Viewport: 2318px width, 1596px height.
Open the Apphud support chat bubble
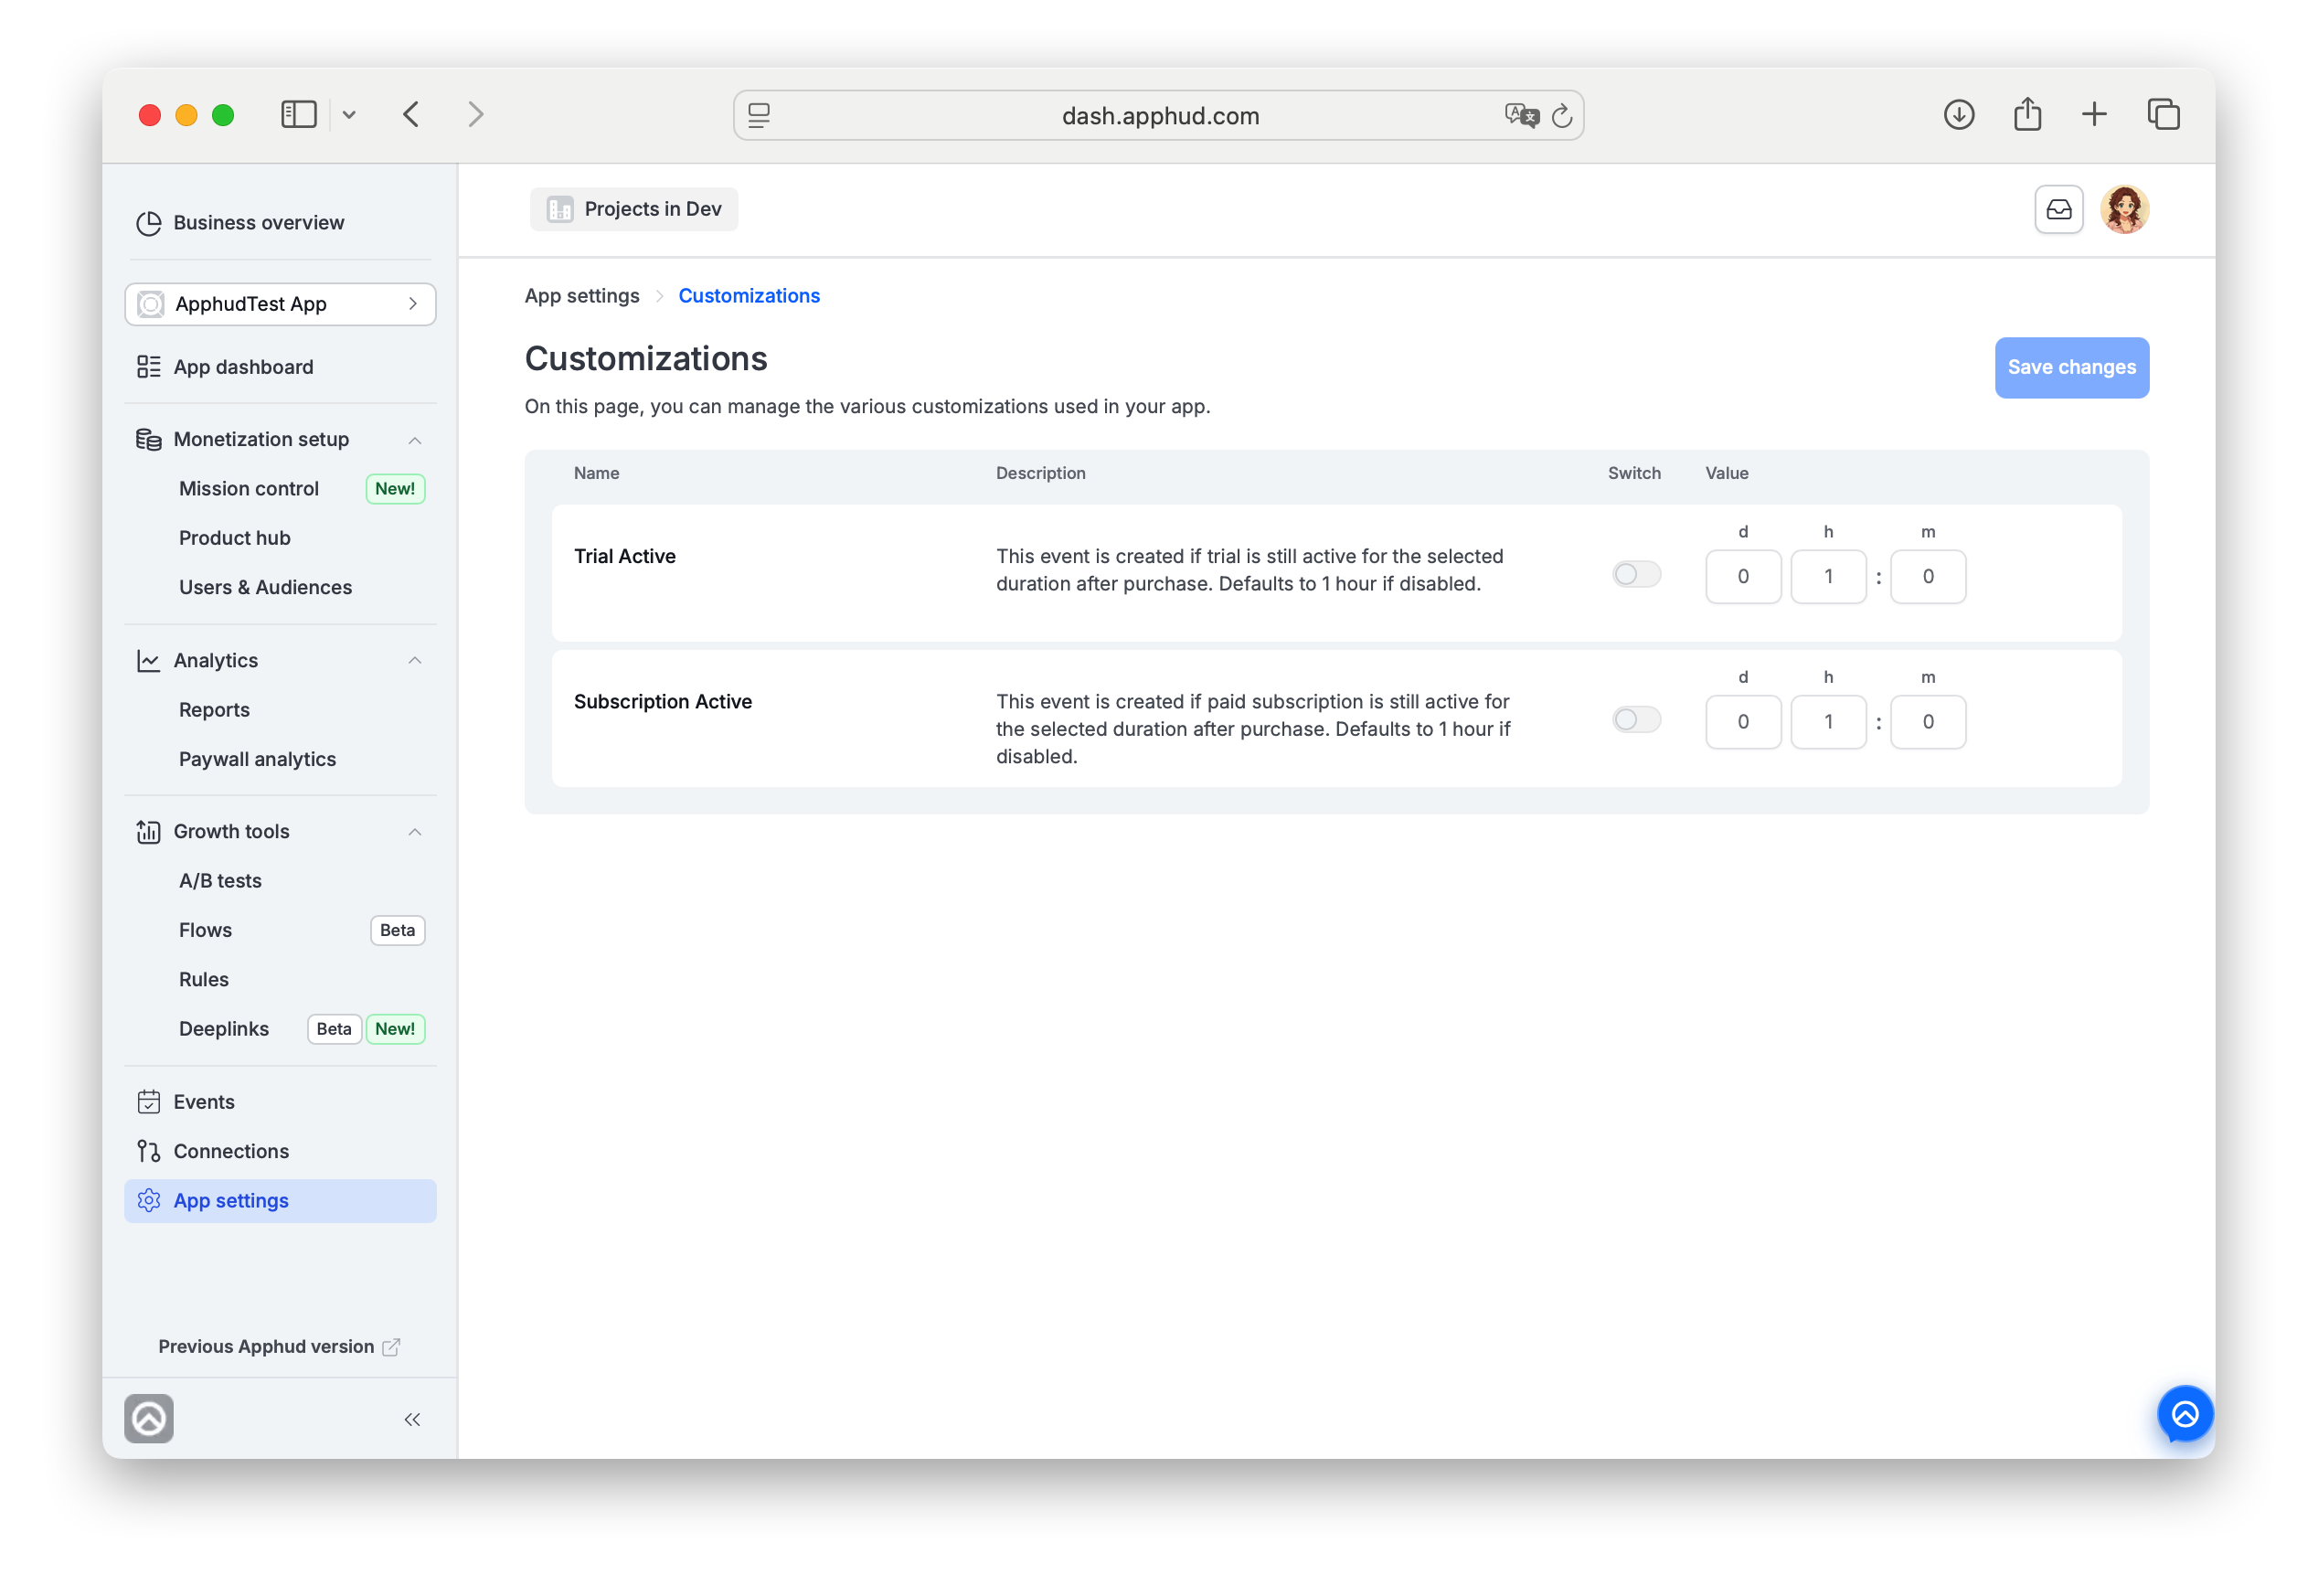click(x=2185, y=1414)
